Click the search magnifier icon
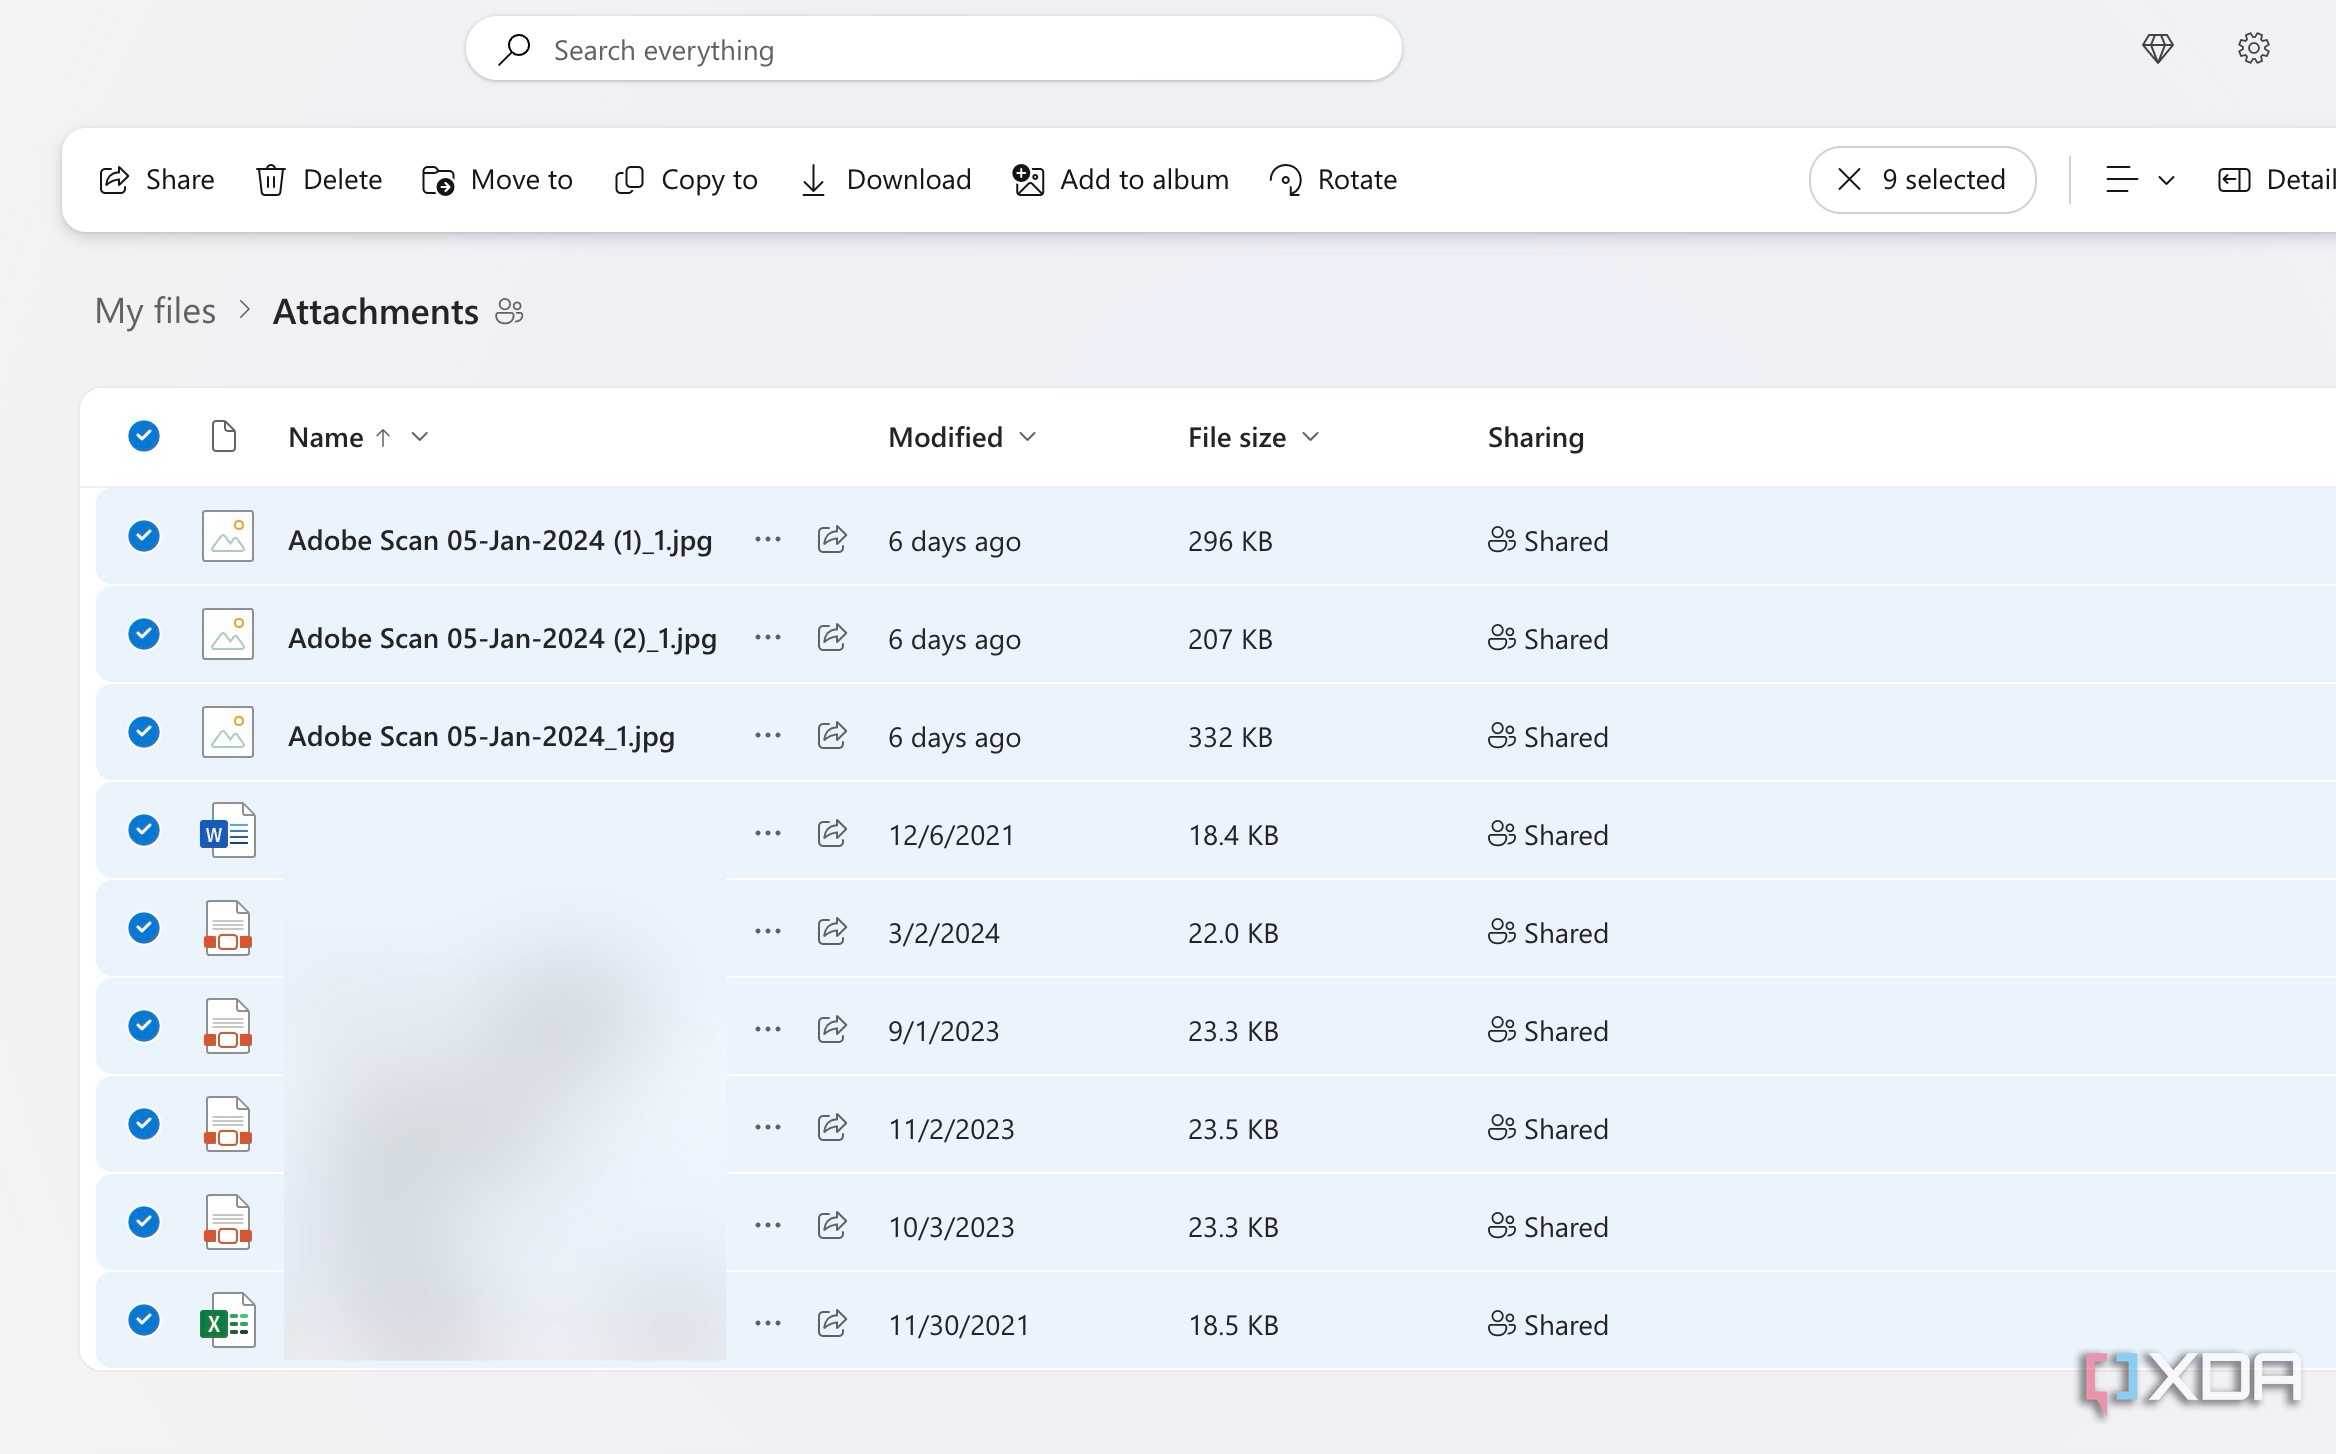 click(x=514, y=49)
